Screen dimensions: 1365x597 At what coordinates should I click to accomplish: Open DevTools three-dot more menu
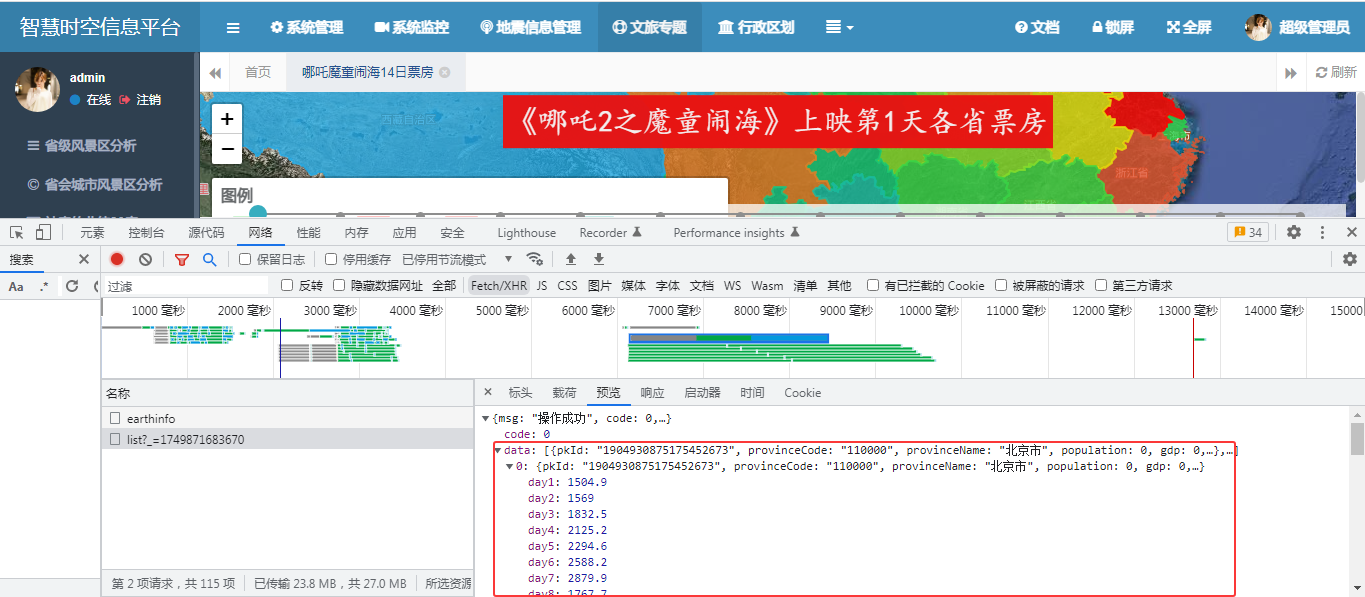(1322, 232)
